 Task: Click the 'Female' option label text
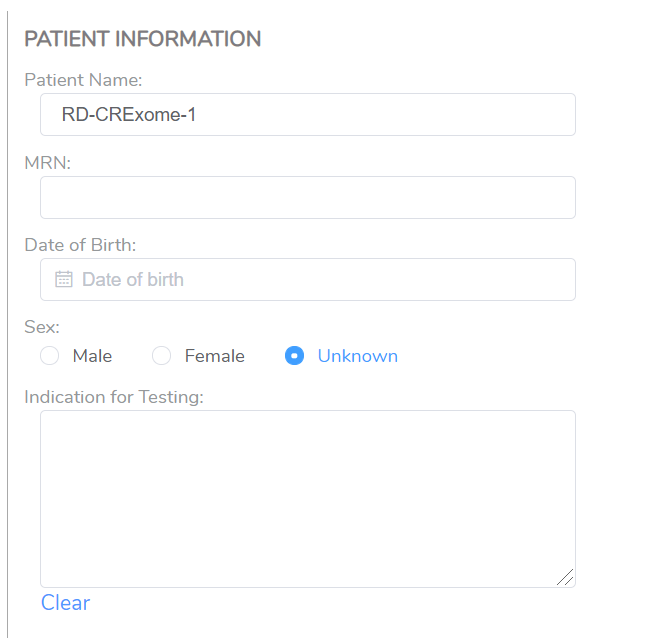point(215,356)
